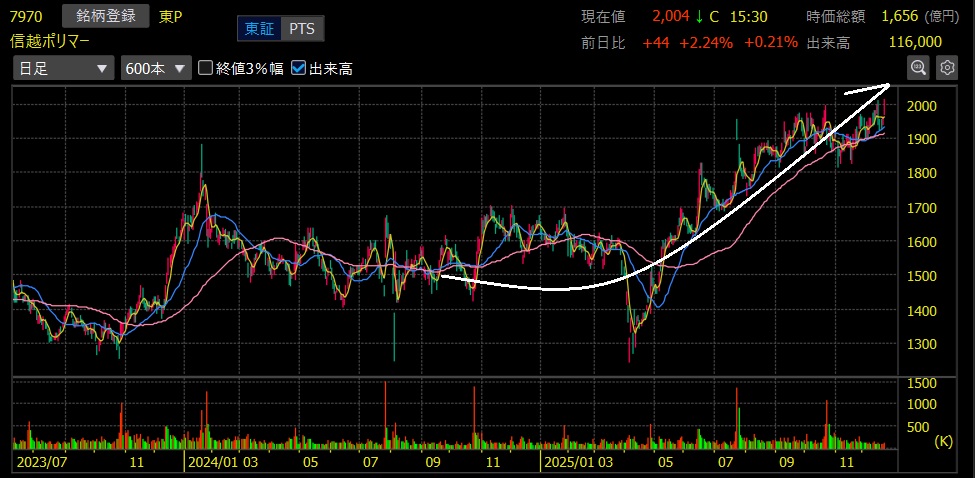The height and width of the screenshot is (478, 975).
Task: Switch to the 東証 tab
Action: click(259, 29)
